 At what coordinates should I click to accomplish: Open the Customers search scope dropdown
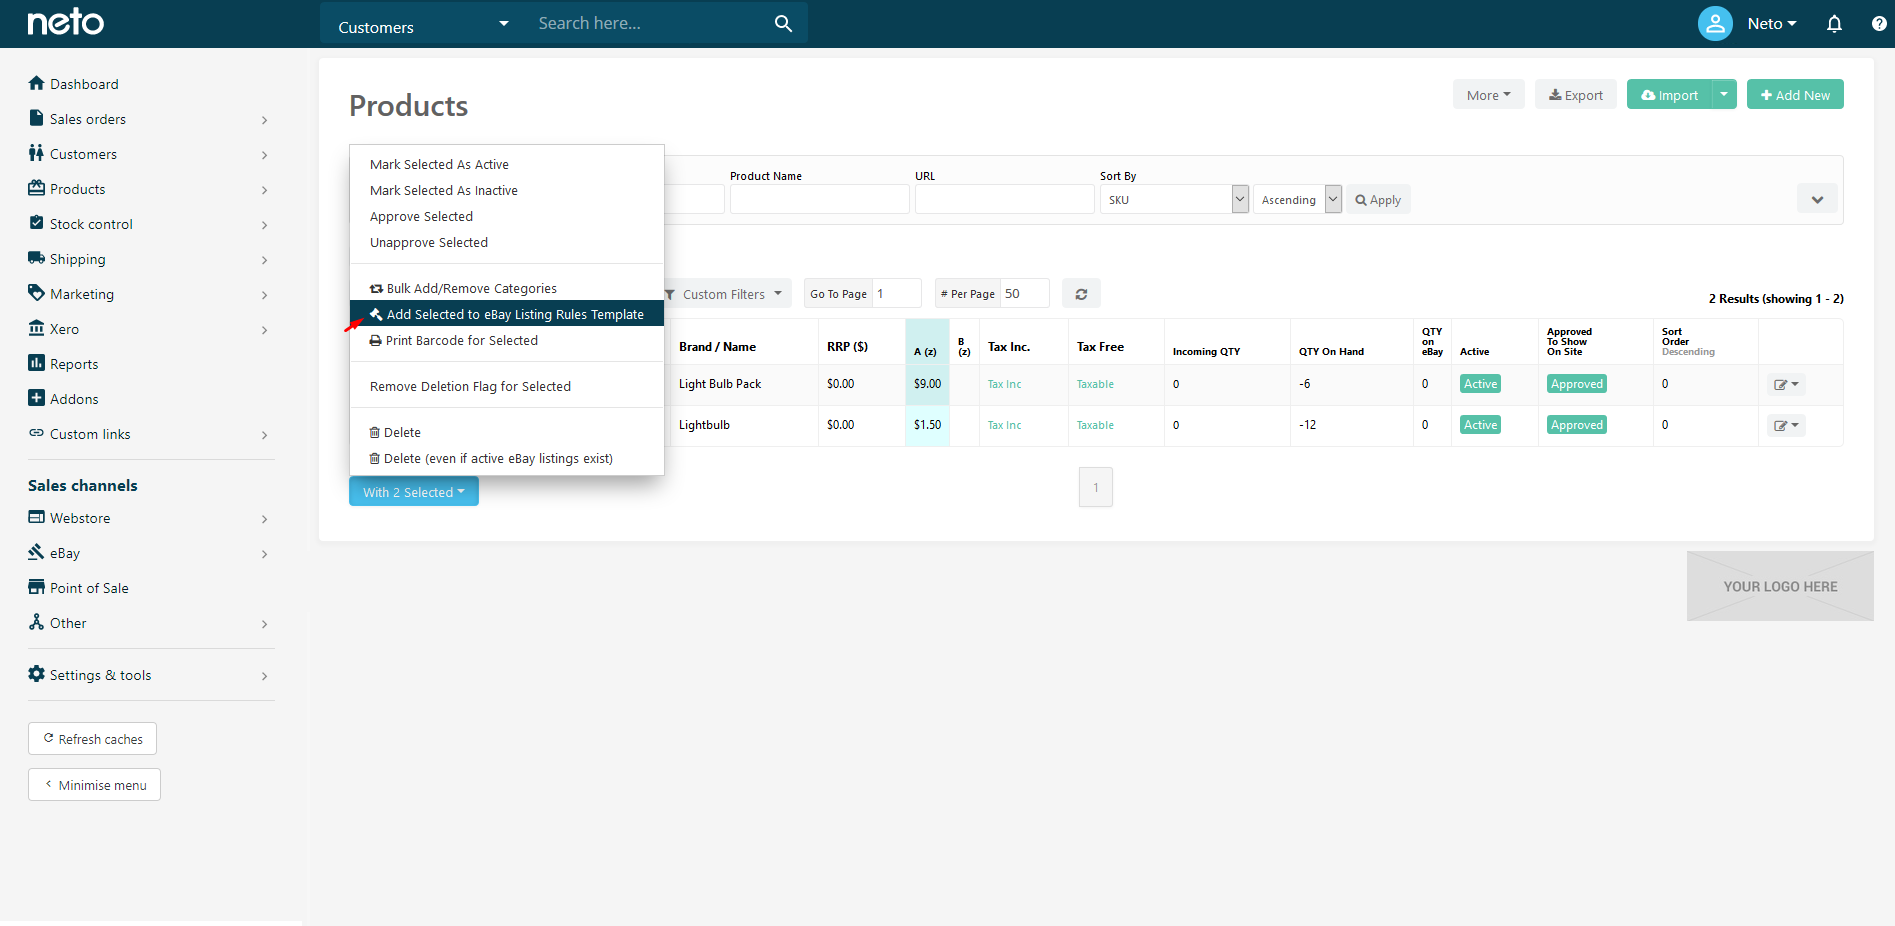pos(423,24)
